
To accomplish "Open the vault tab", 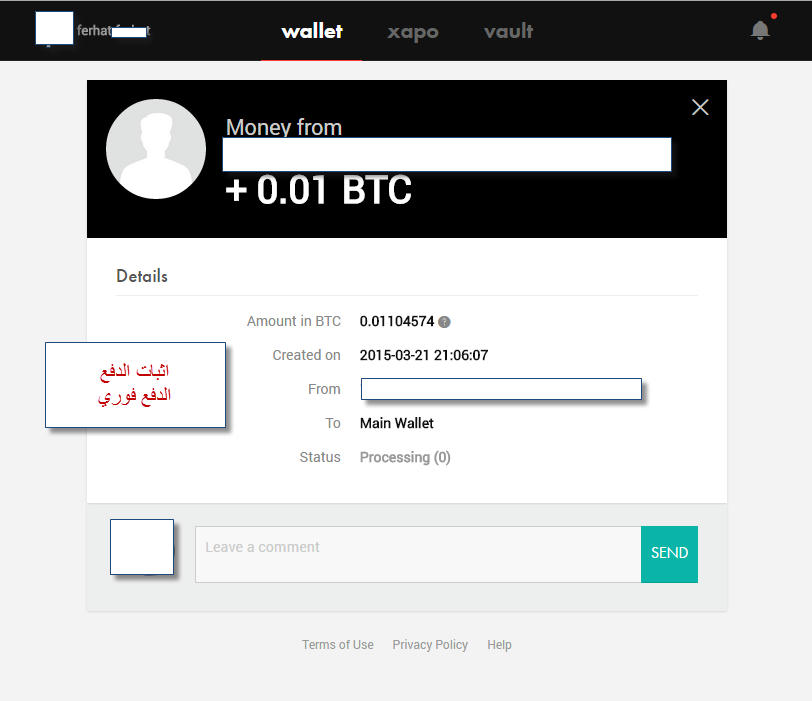I will click(x=508, y=31).
